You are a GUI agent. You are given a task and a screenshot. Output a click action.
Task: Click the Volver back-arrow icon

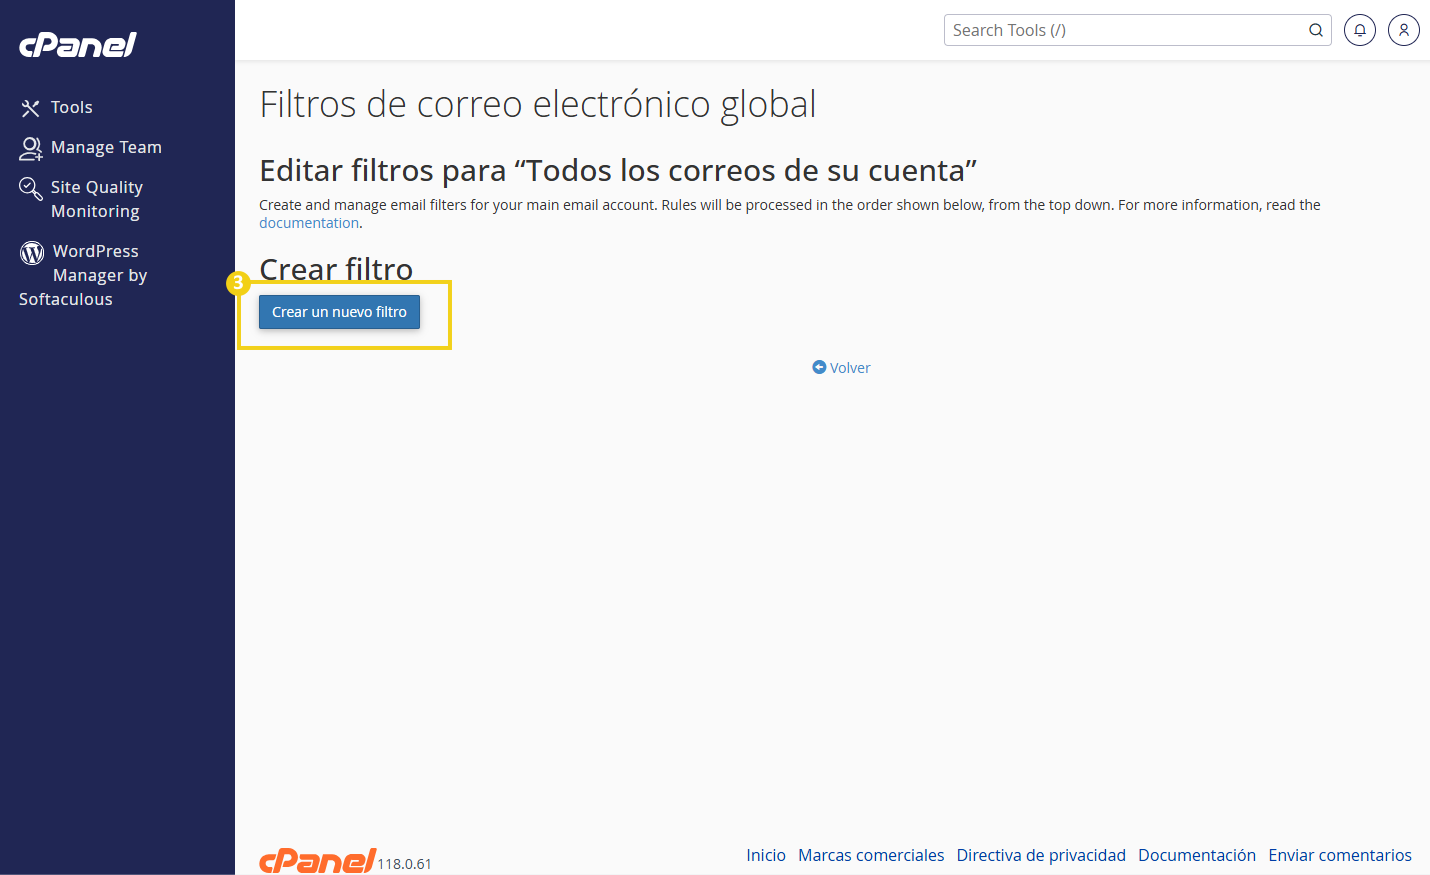pos(819,367)
